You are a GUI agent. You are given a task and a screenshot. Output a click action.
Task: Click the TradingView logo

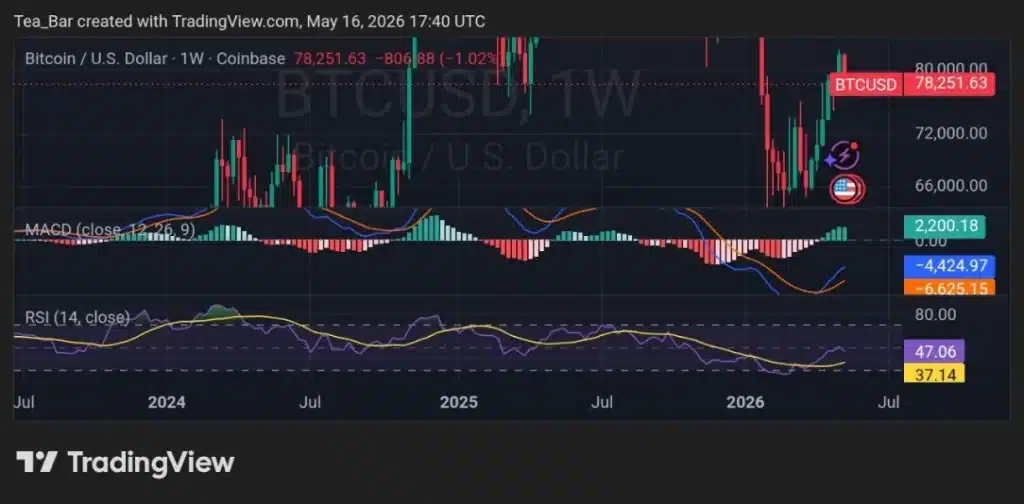[x=125, y=462]
